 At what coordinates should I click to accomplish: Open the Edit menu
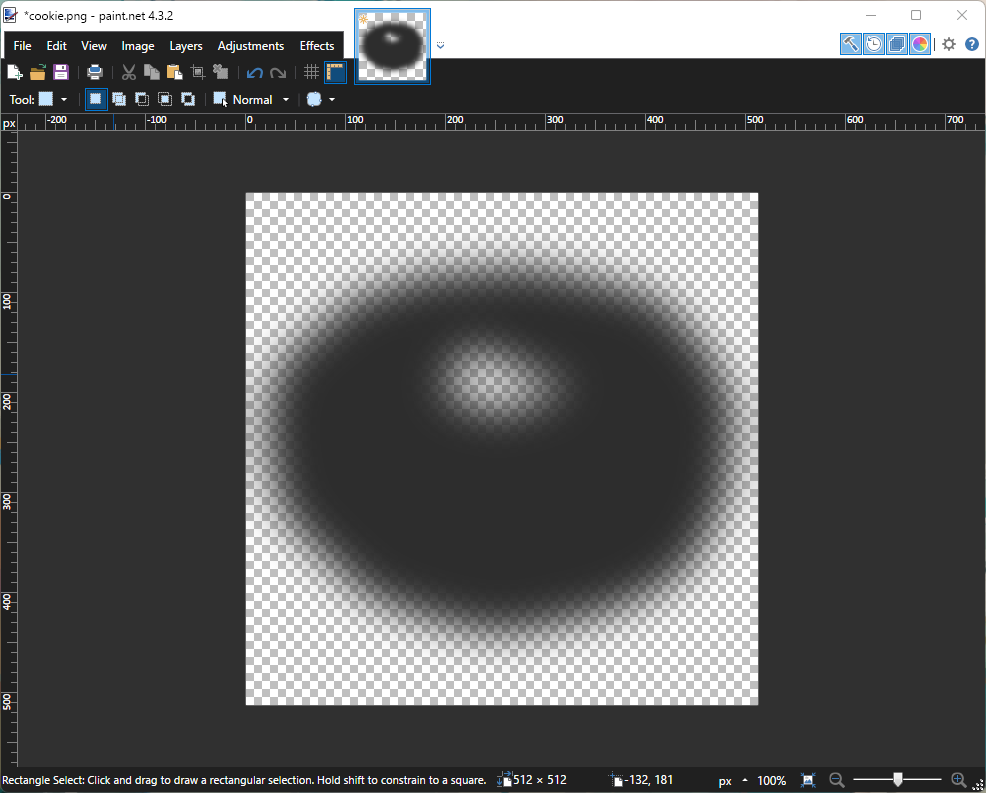[x=56, y=46]
